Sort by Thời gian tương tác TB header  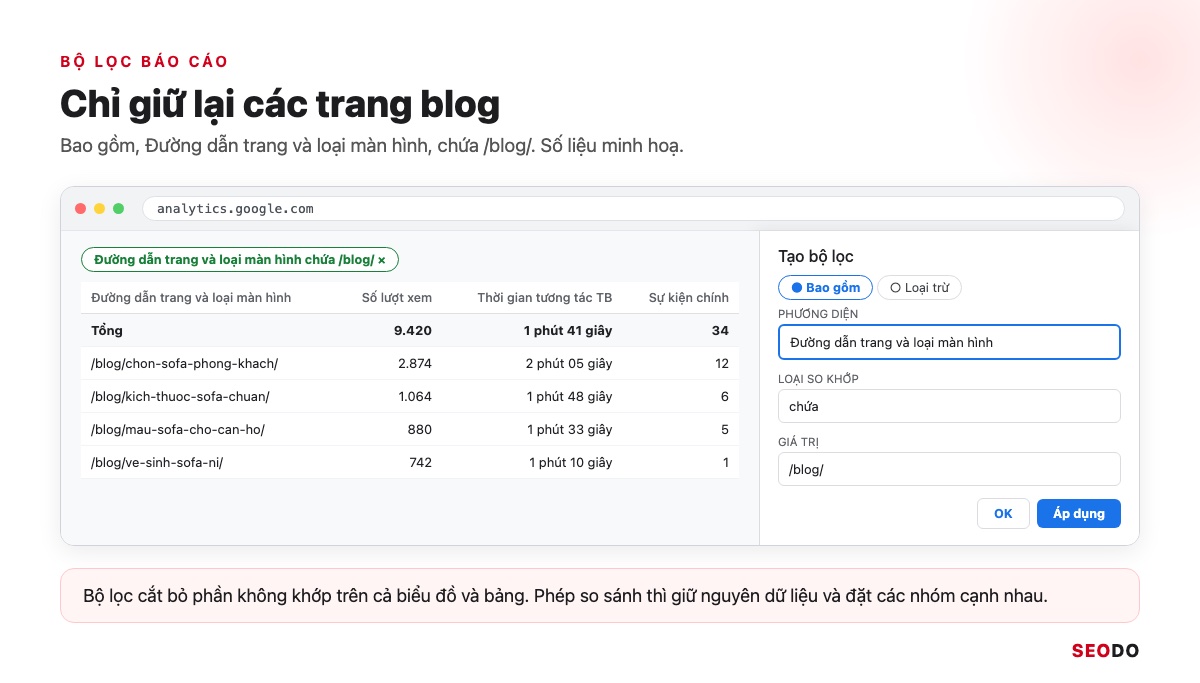545,297
